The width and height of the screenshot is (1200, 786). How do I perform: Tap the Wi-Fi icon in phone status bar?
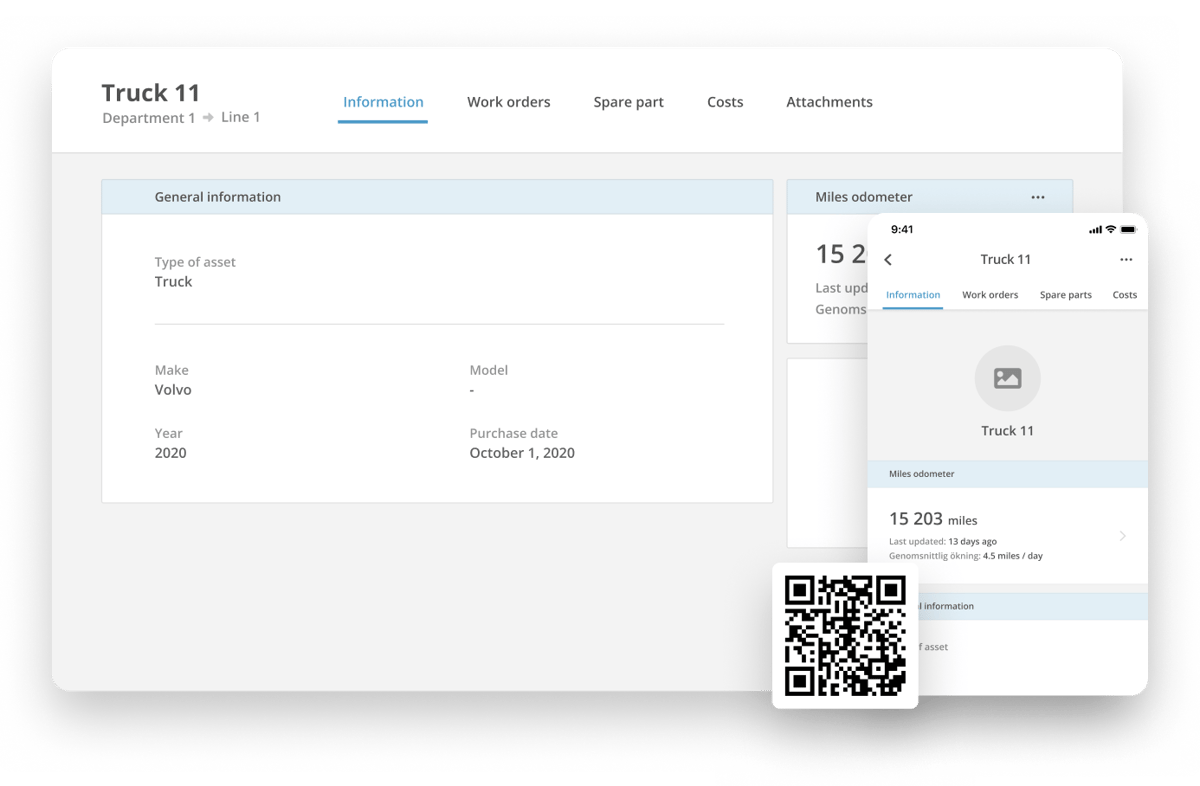tap(1110, 230)
